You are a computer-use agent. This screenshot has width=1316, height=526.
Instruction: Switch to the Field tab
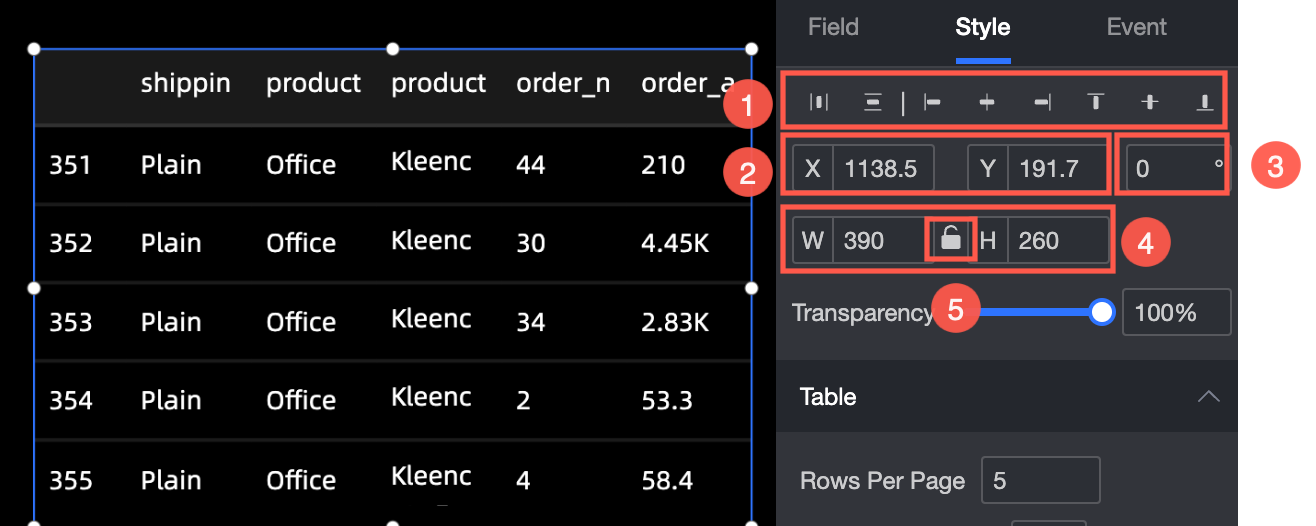[833, 27]
